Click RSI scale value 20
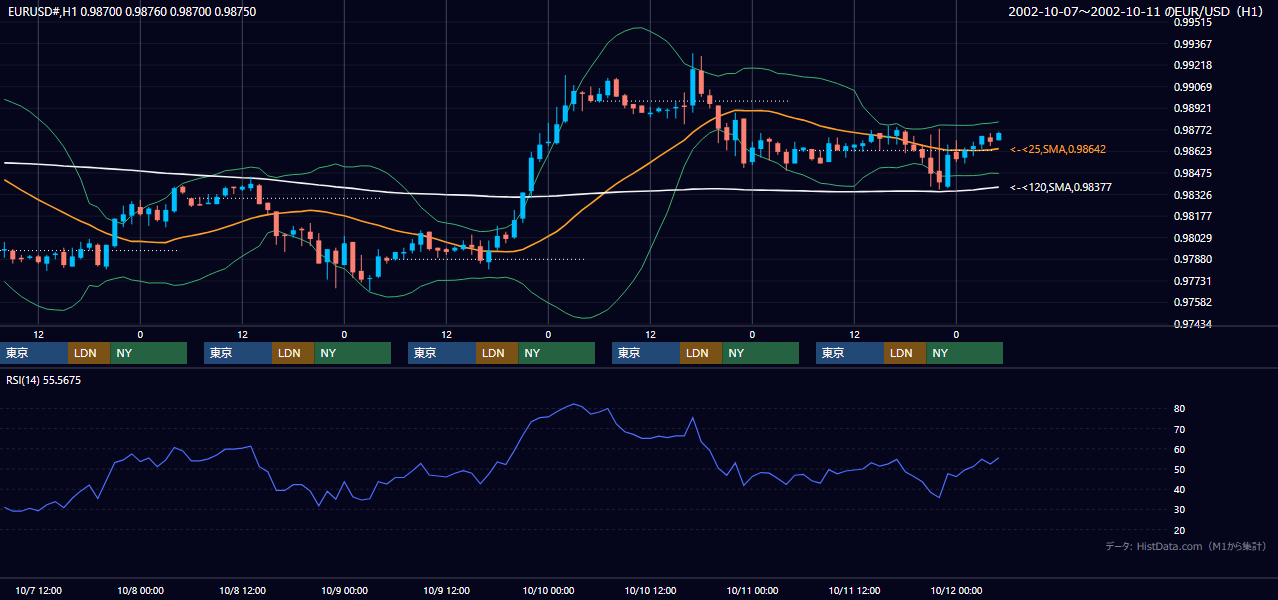Viewport: 1278px width, 600px height. pyautogui.click(x=1180, y=530)
